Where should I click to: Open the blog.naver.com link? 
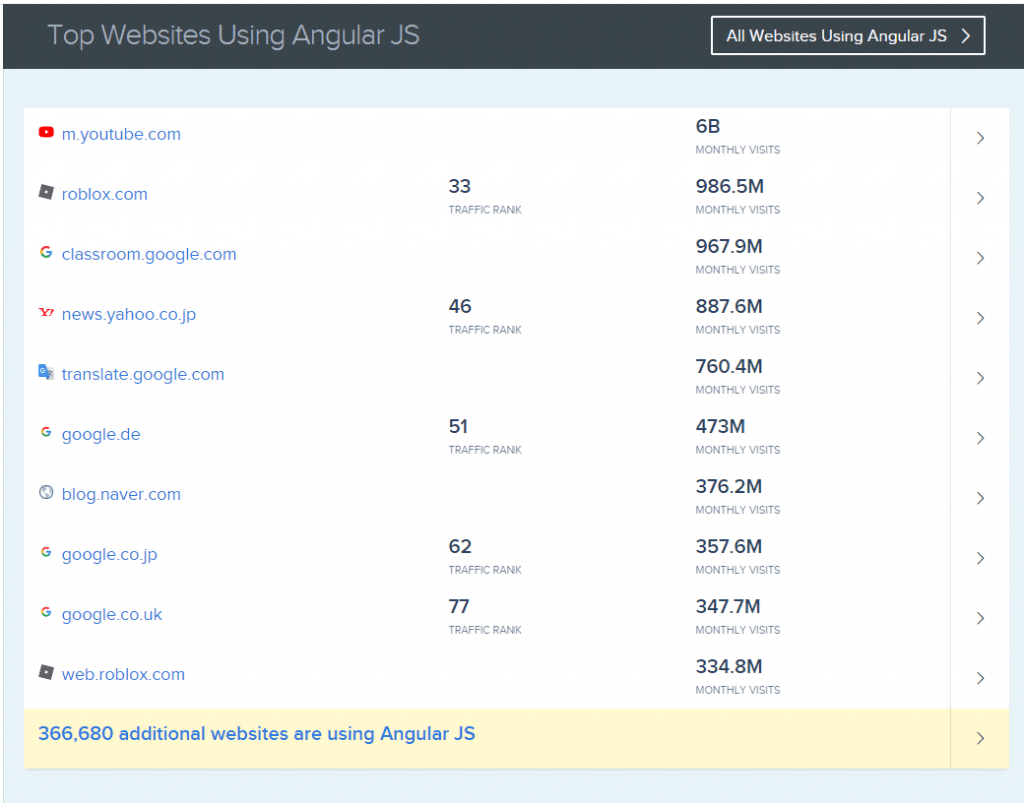(121, 494)
